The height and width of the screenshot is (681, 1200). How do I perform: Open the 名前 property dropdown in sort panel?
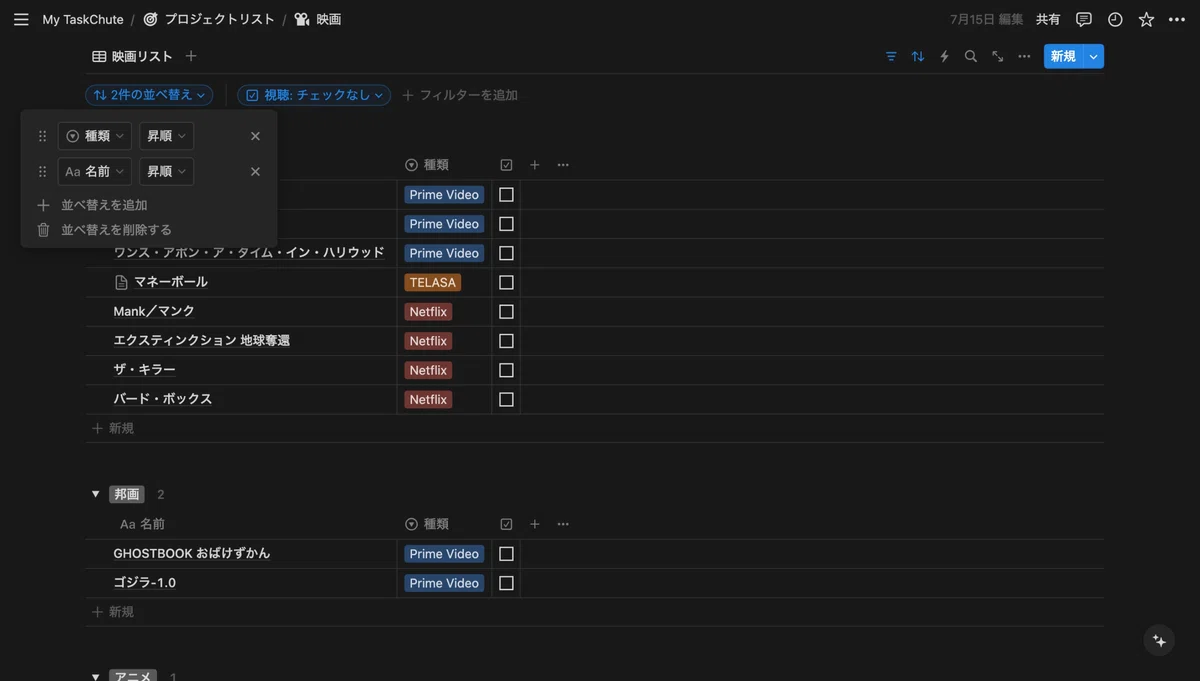click(x=94, y=172)
